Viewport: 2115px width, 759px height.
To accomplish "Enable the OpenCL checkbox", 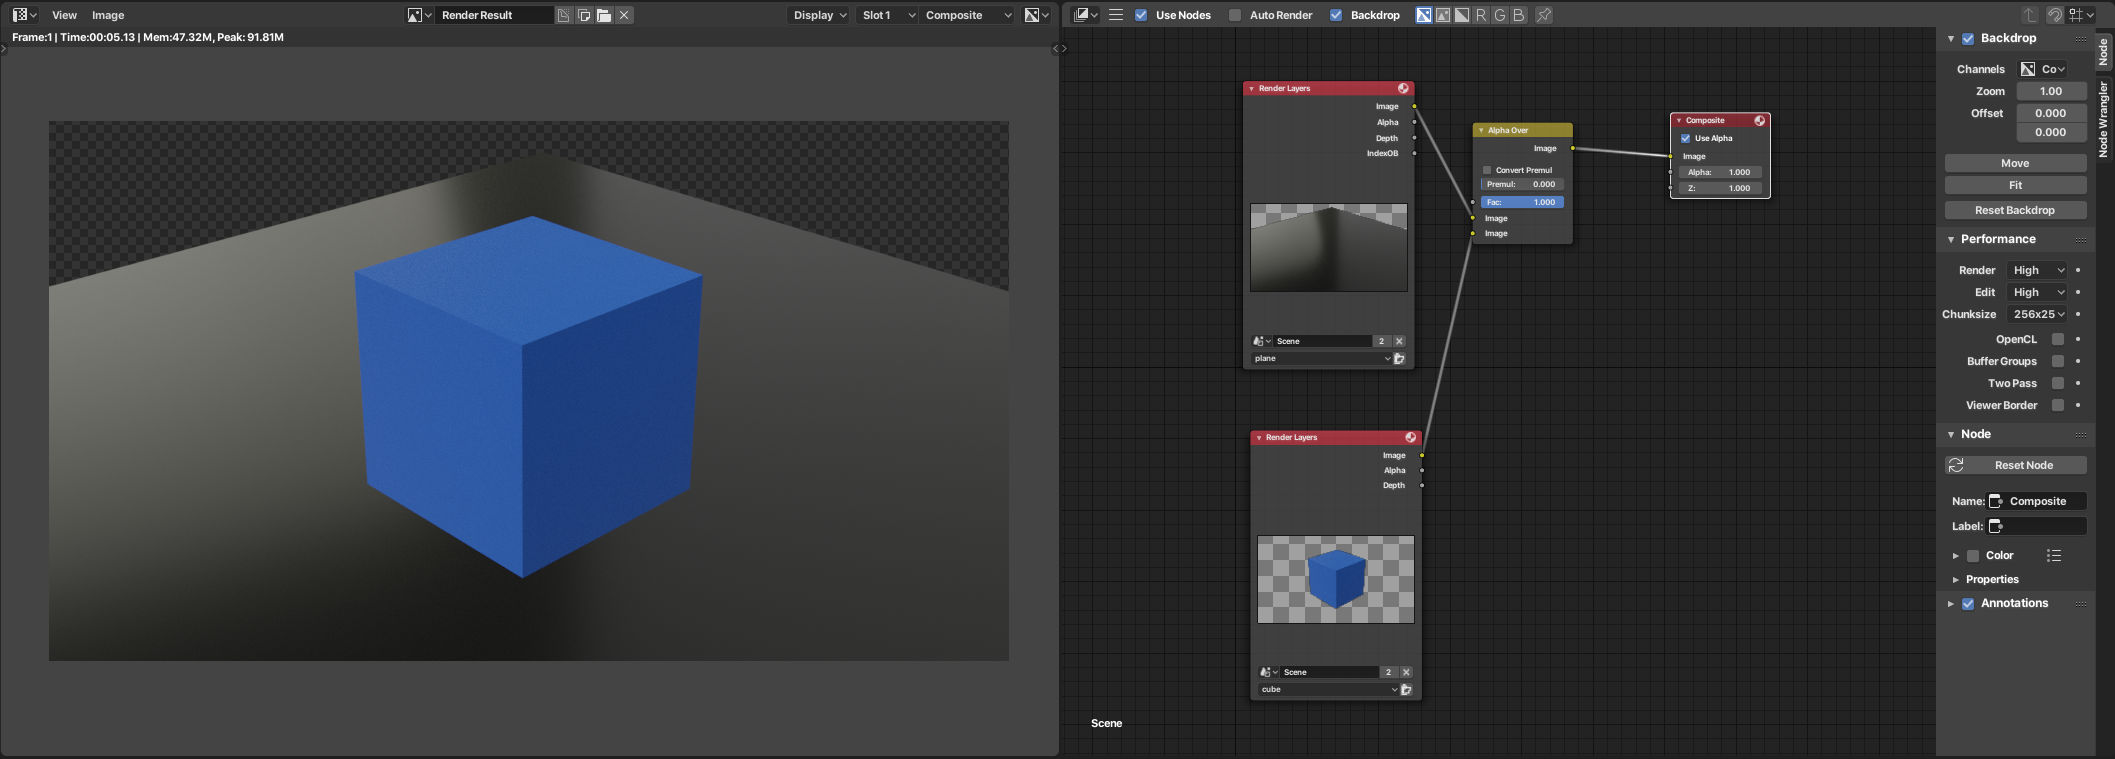I will click(x=2058, y=339).
